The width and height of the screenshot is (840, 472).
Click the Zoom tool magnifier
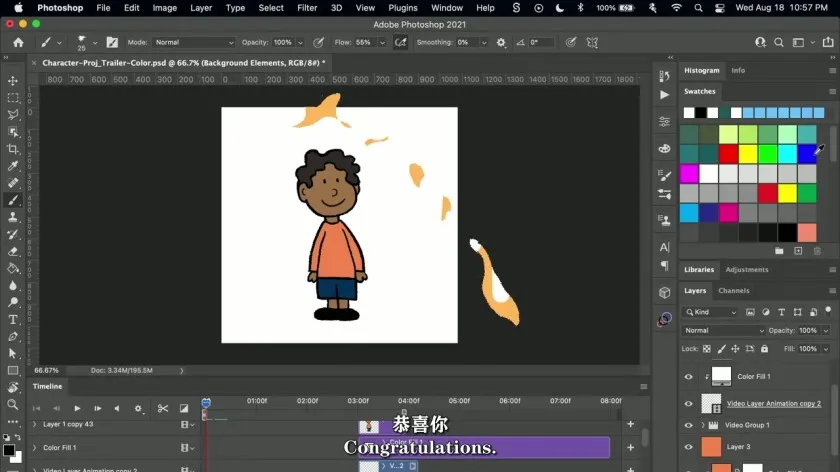pyautogui.click(x=13, y=404)
